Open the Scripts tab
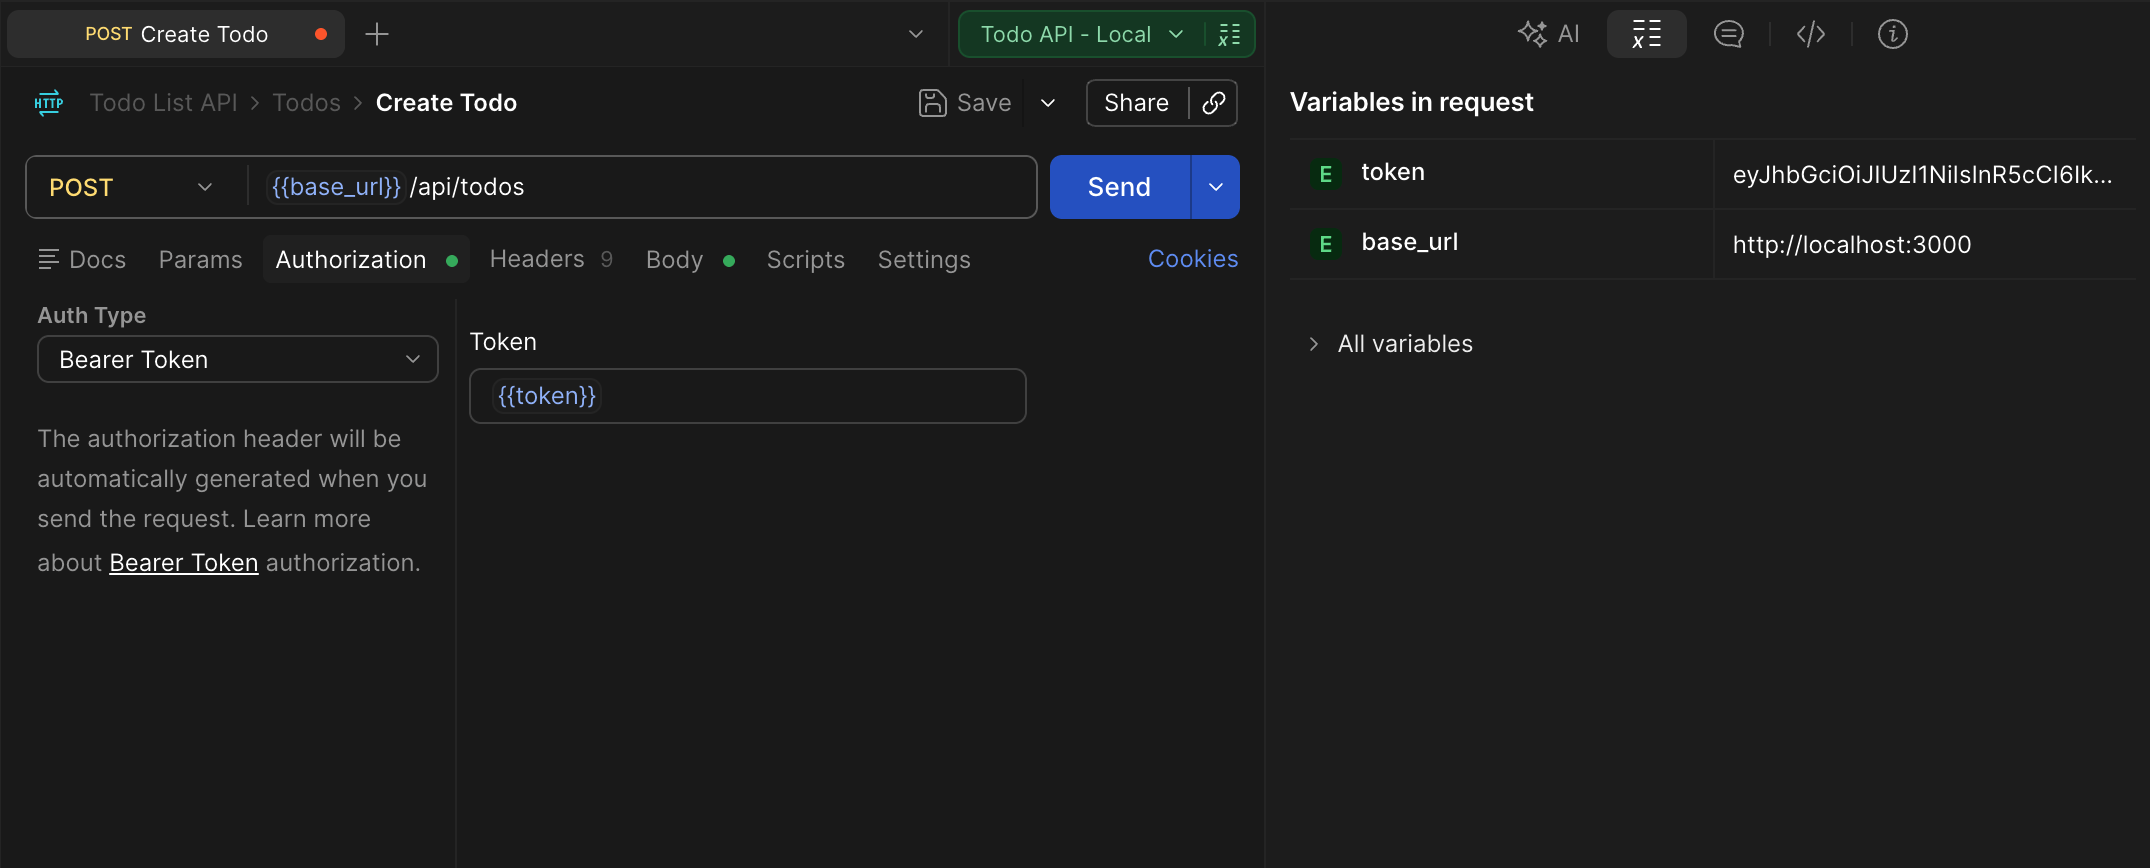 805,260
